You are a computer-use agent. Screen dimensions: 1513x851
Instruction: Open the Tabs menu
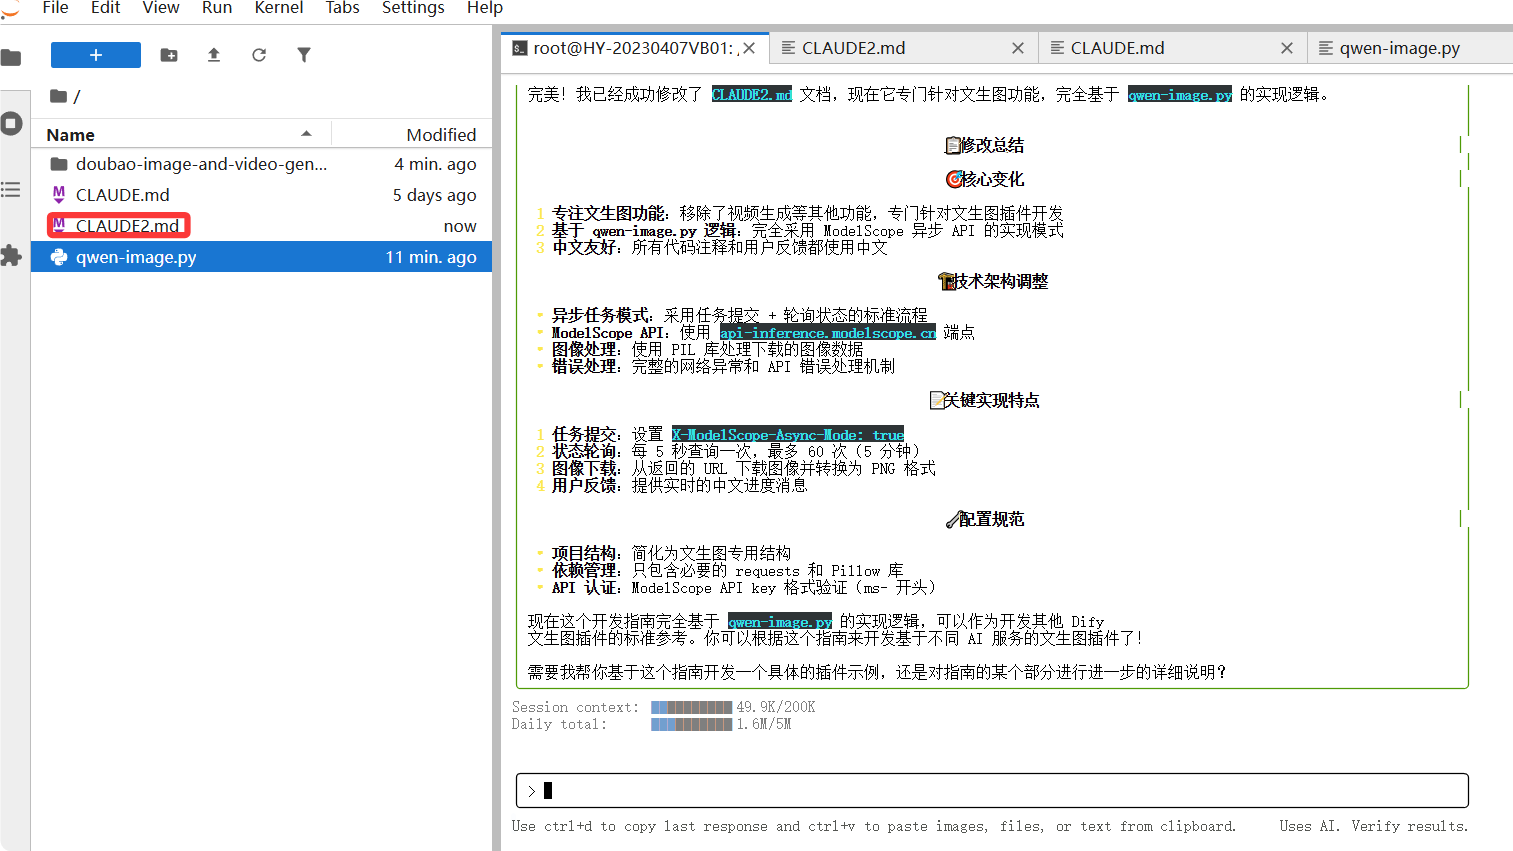coord(342,9)
